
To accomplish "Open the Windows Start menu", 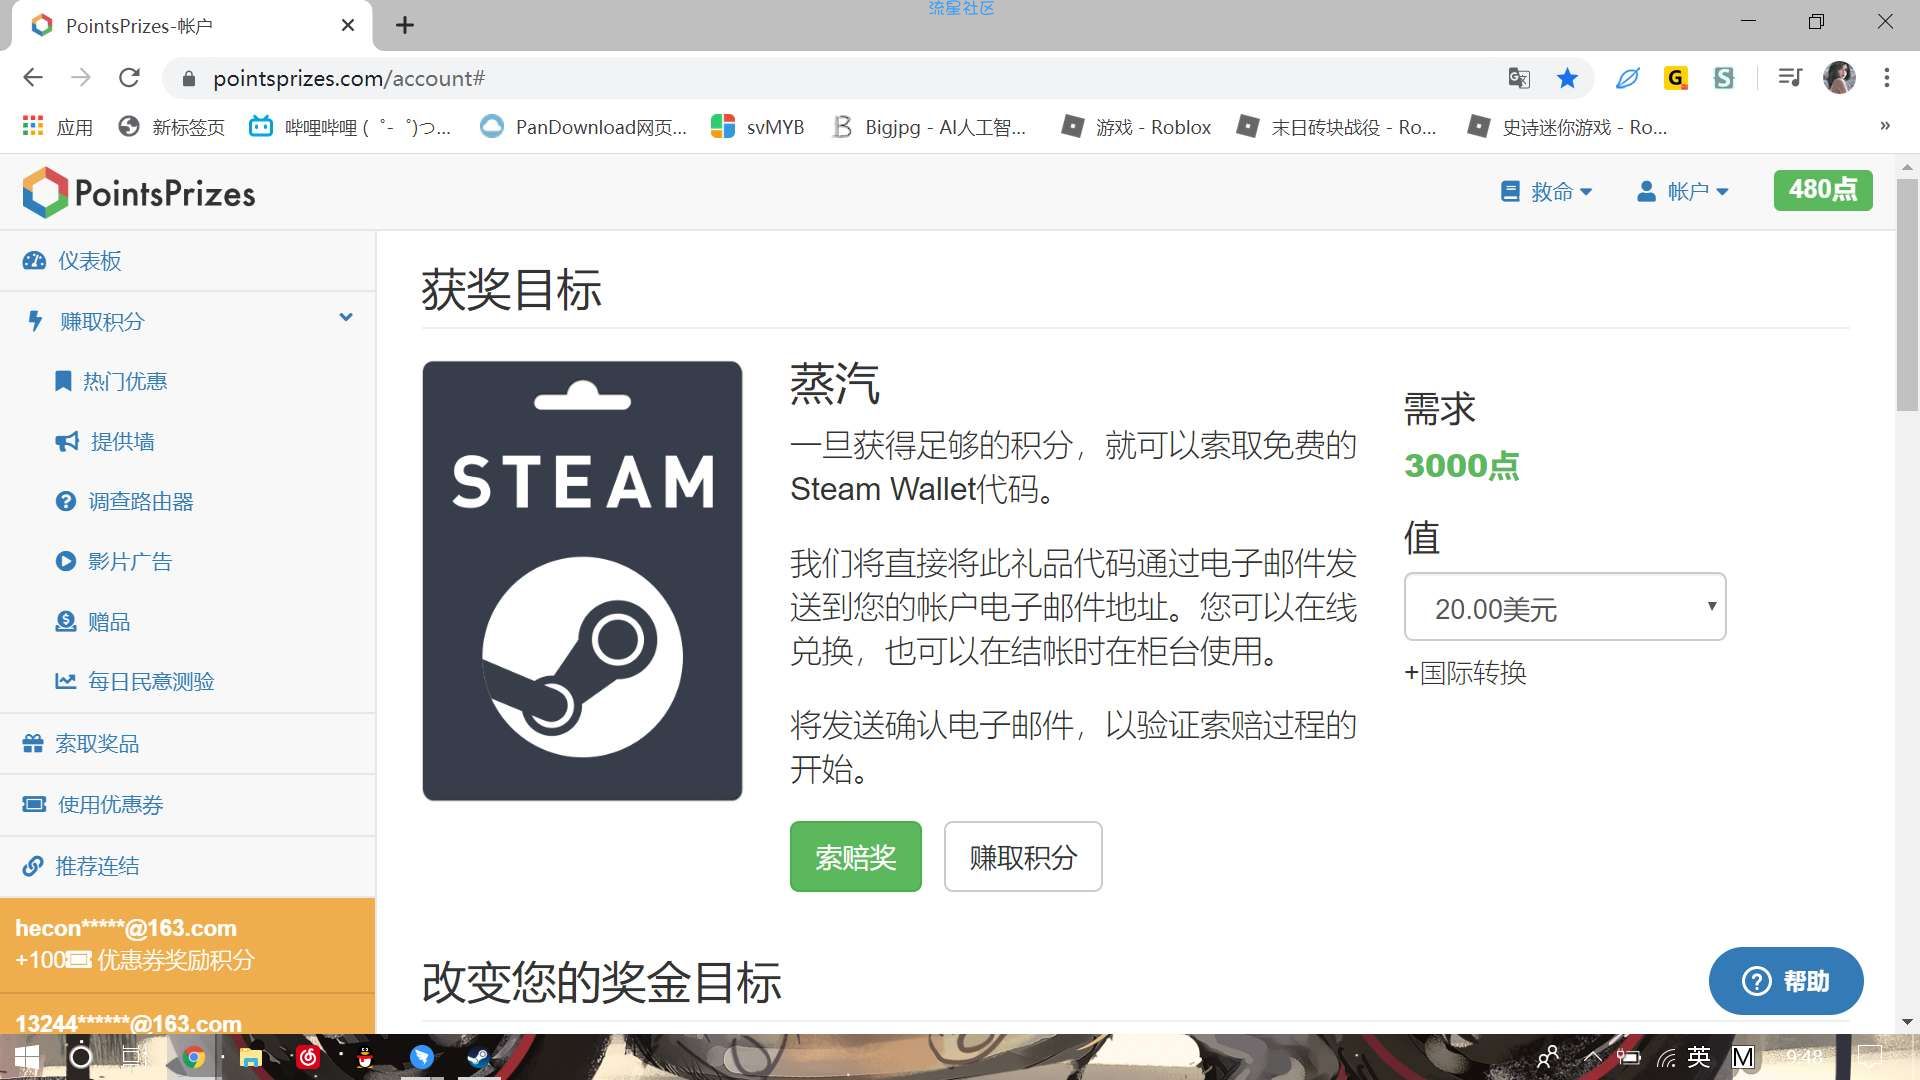I will click(x=27, y=1057).
